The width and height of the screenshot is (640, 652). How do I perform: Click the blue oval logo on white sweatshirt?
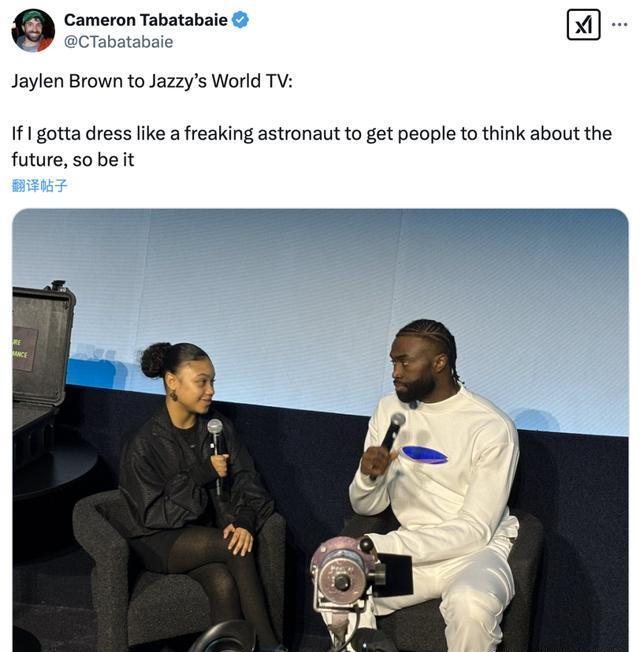pos(424,454)
